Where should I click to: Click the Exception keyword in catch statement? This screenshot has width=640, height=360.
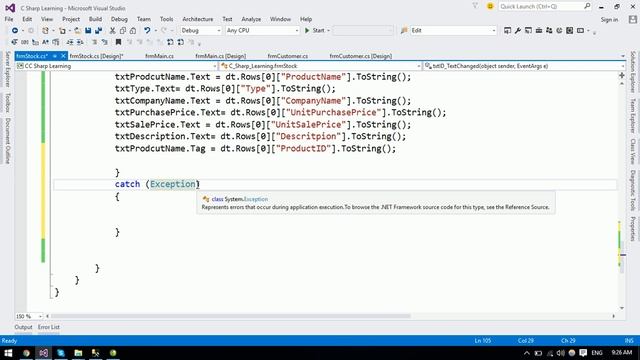click(x=173, y=184)
